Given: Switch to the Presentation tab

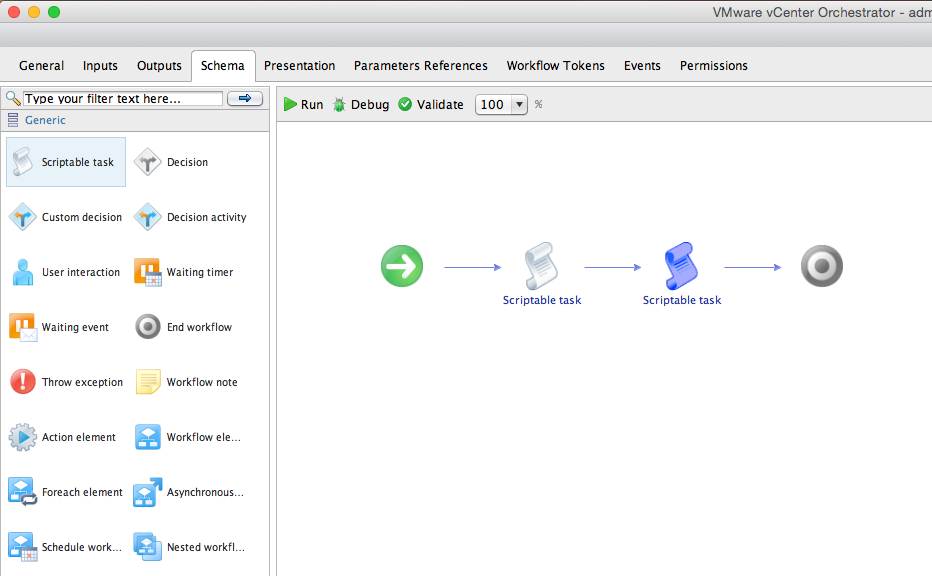Looking at the screenshot, I should pyautogui.click(x=299, y=66).
